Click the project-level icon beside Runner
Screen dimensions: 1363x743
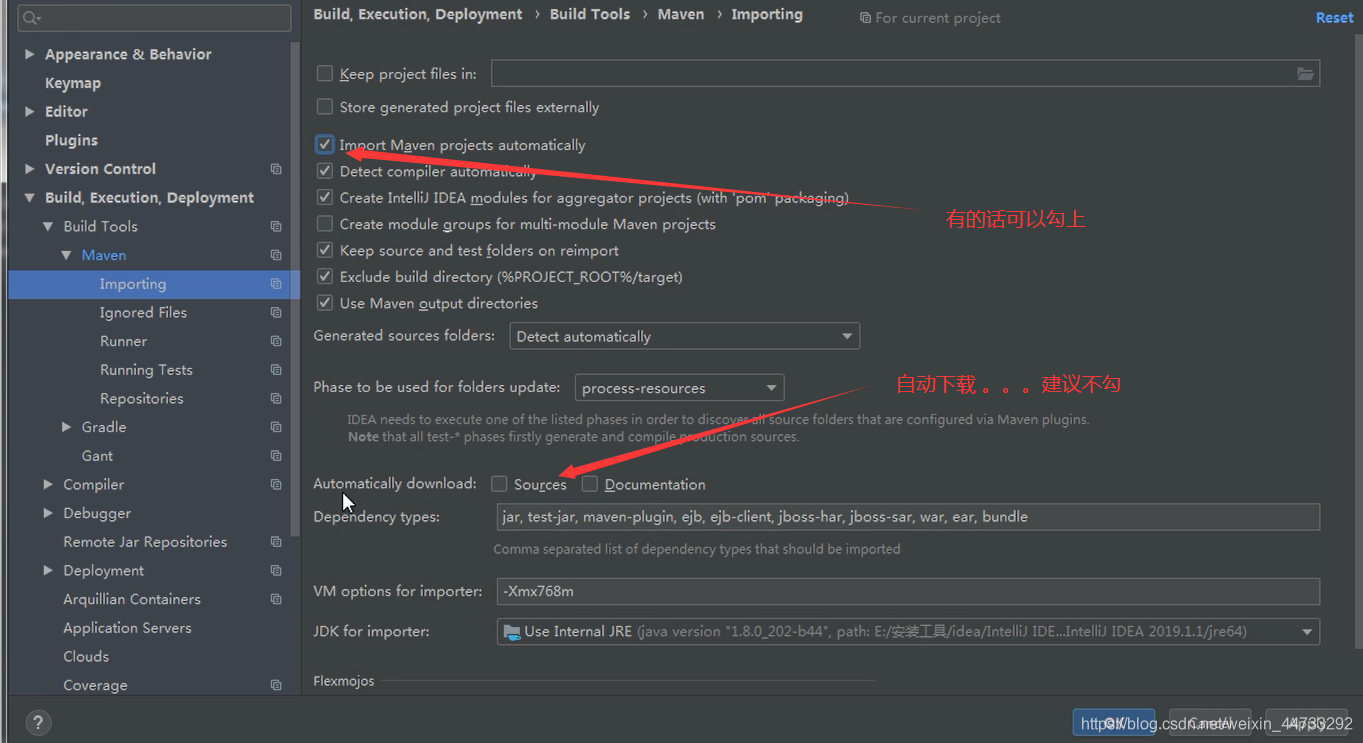click(x=276, y=341)
